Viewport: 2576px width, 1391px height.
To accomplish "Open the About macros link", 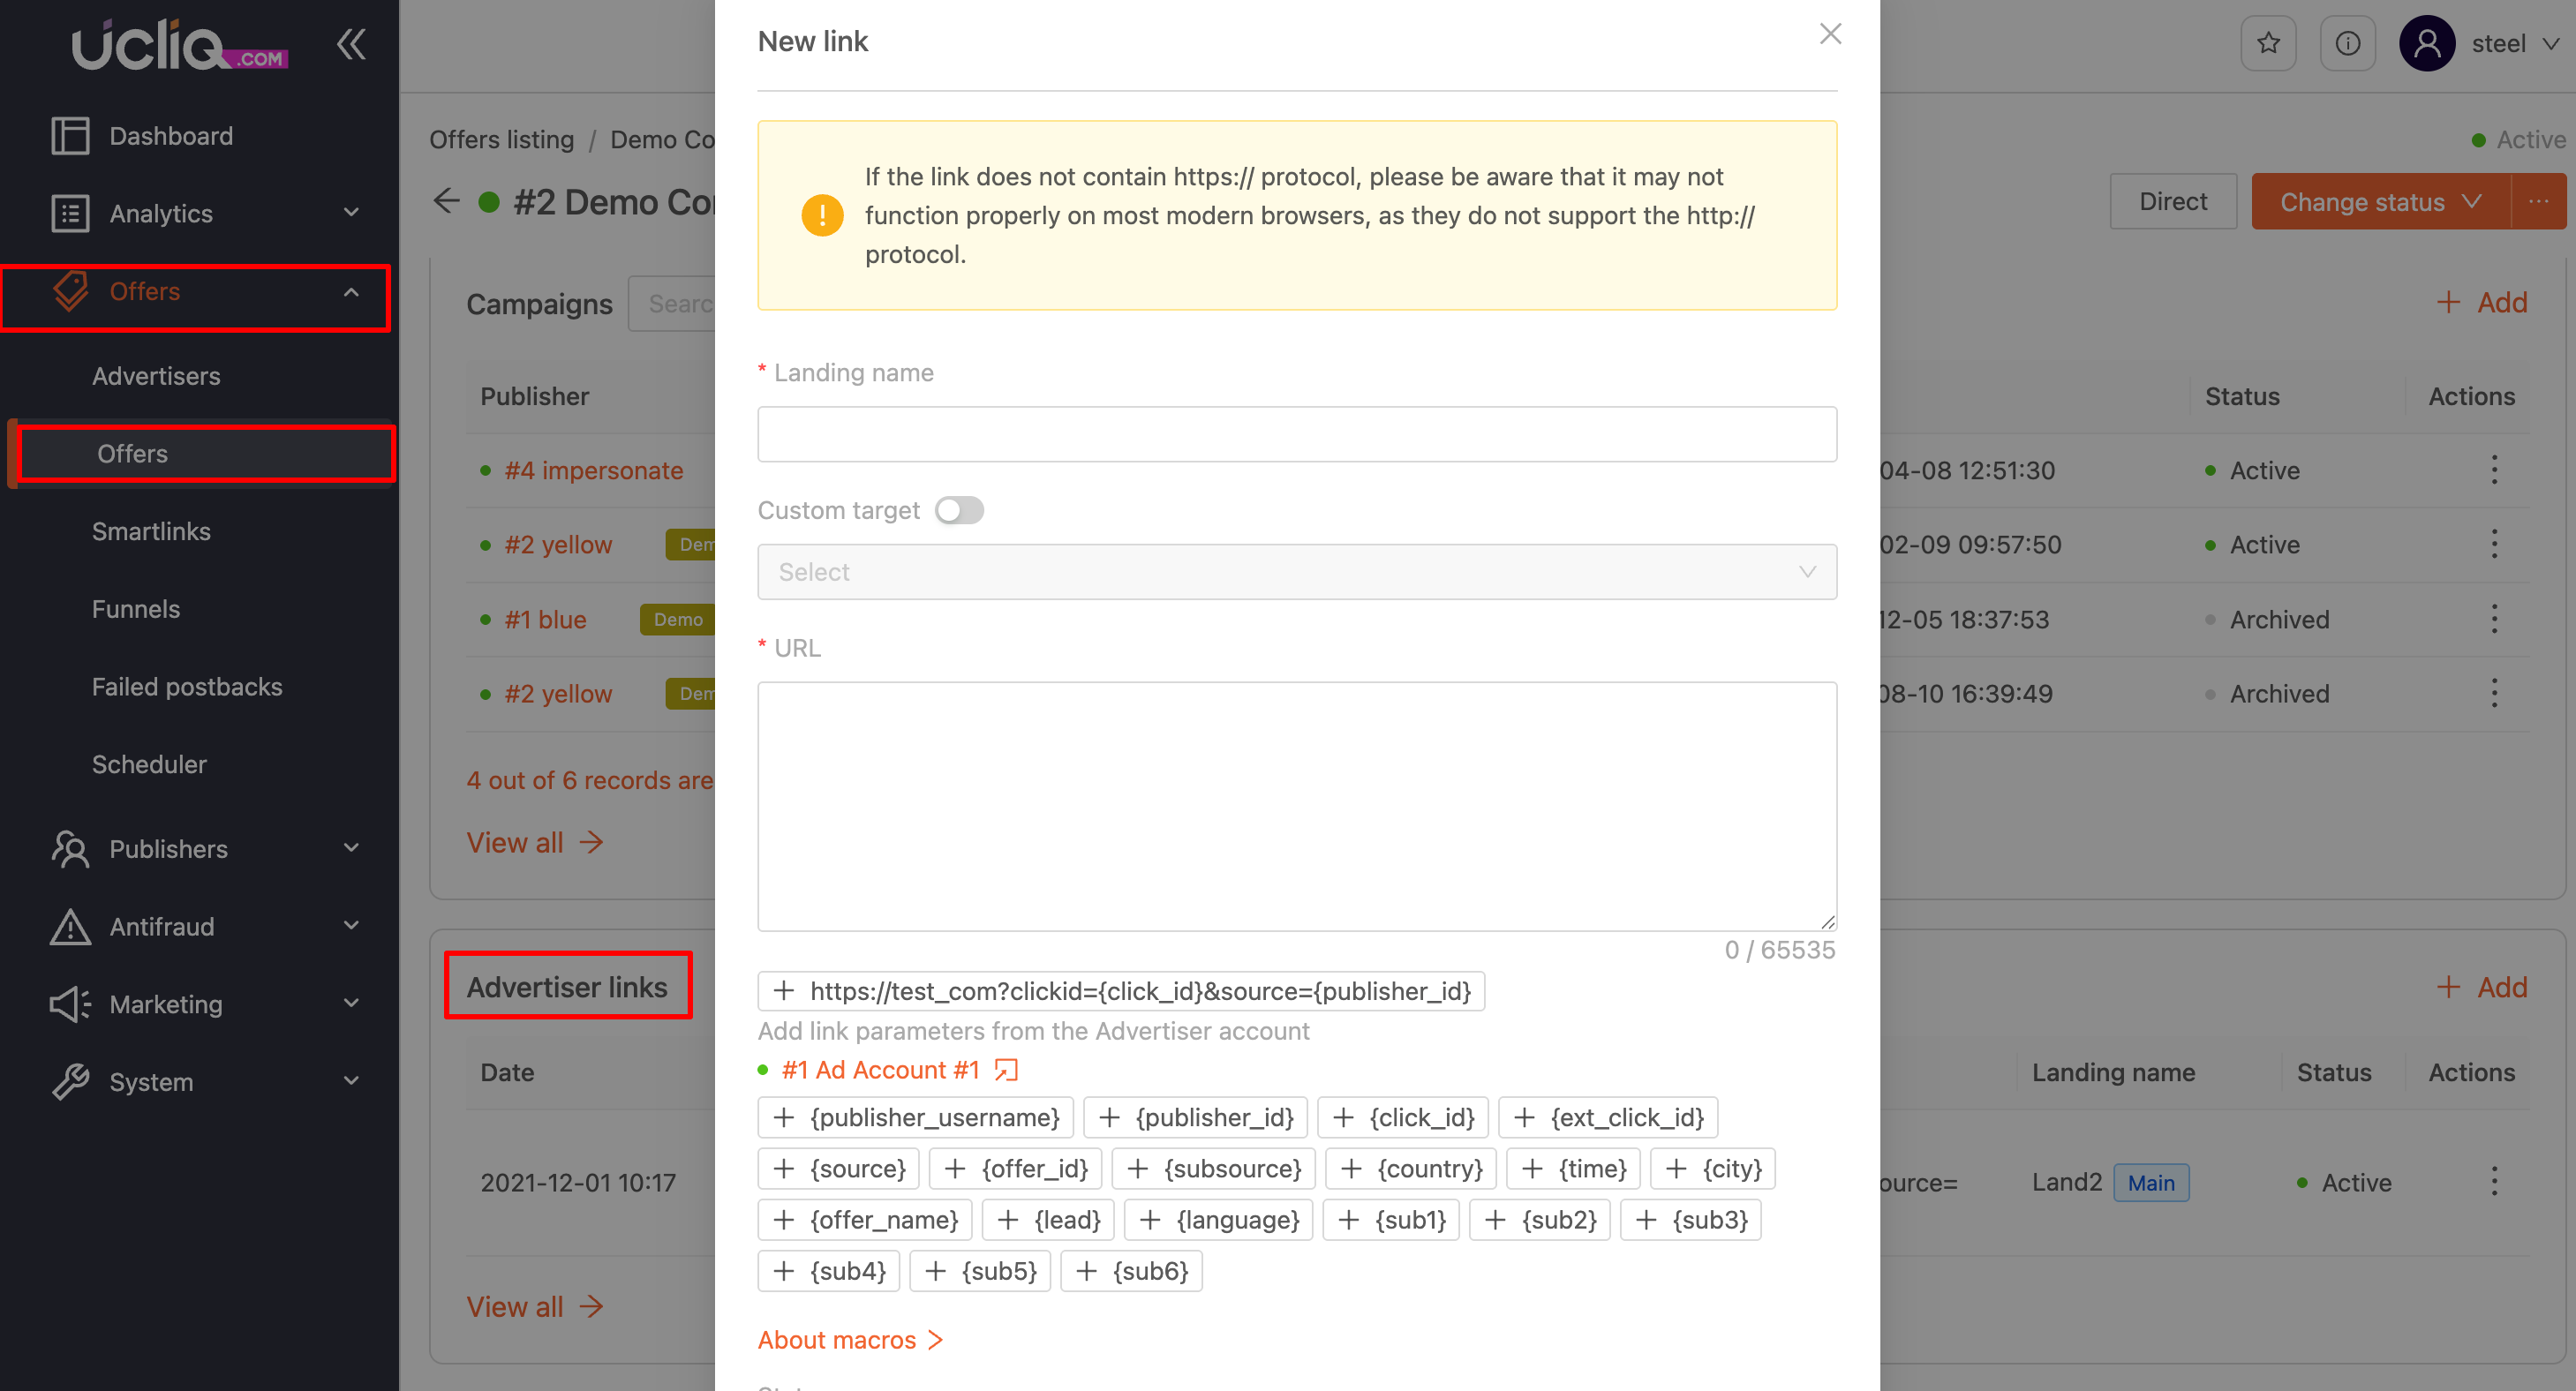I will [x=849, y=1339].
